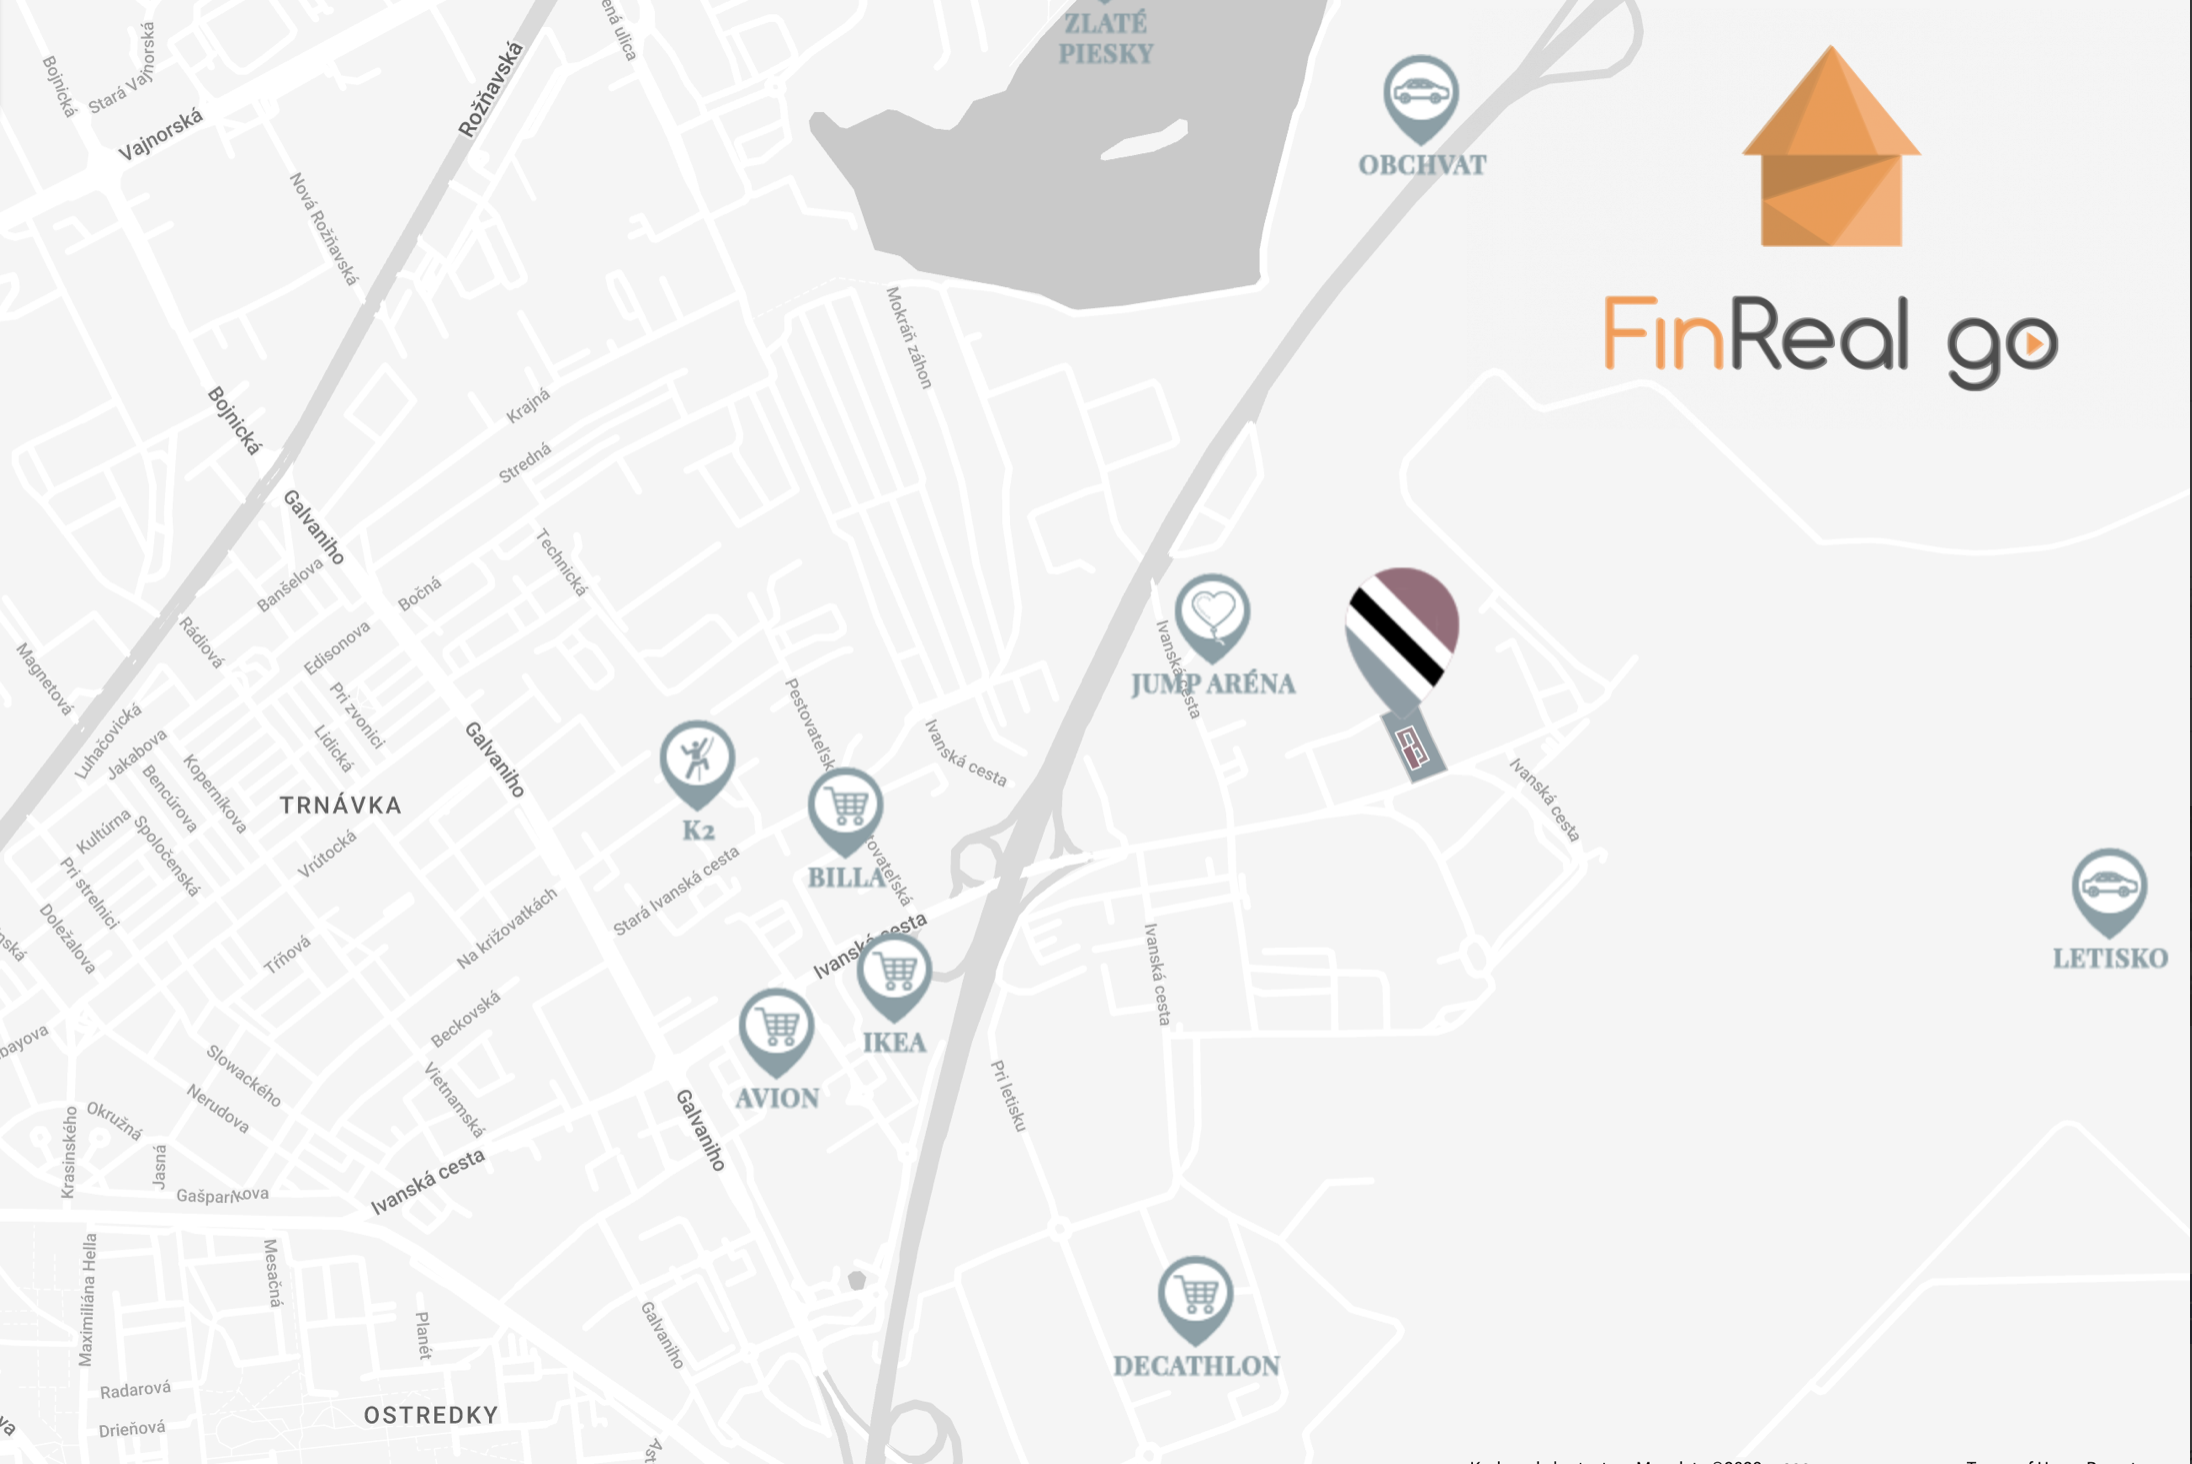Open the K2 climbing marker
Screen dimensions: 2192x1464
click(697, 764)
